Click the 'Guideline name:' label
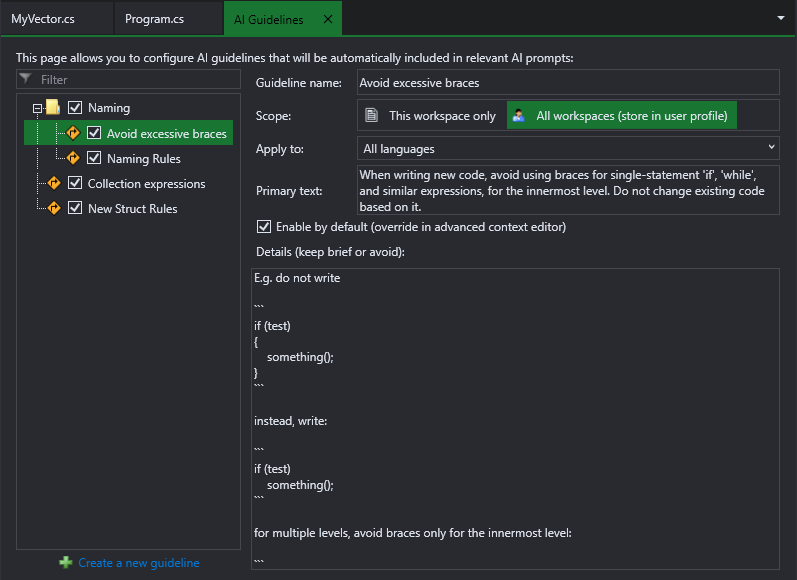797x580 pixels. (x=299, y=83)
